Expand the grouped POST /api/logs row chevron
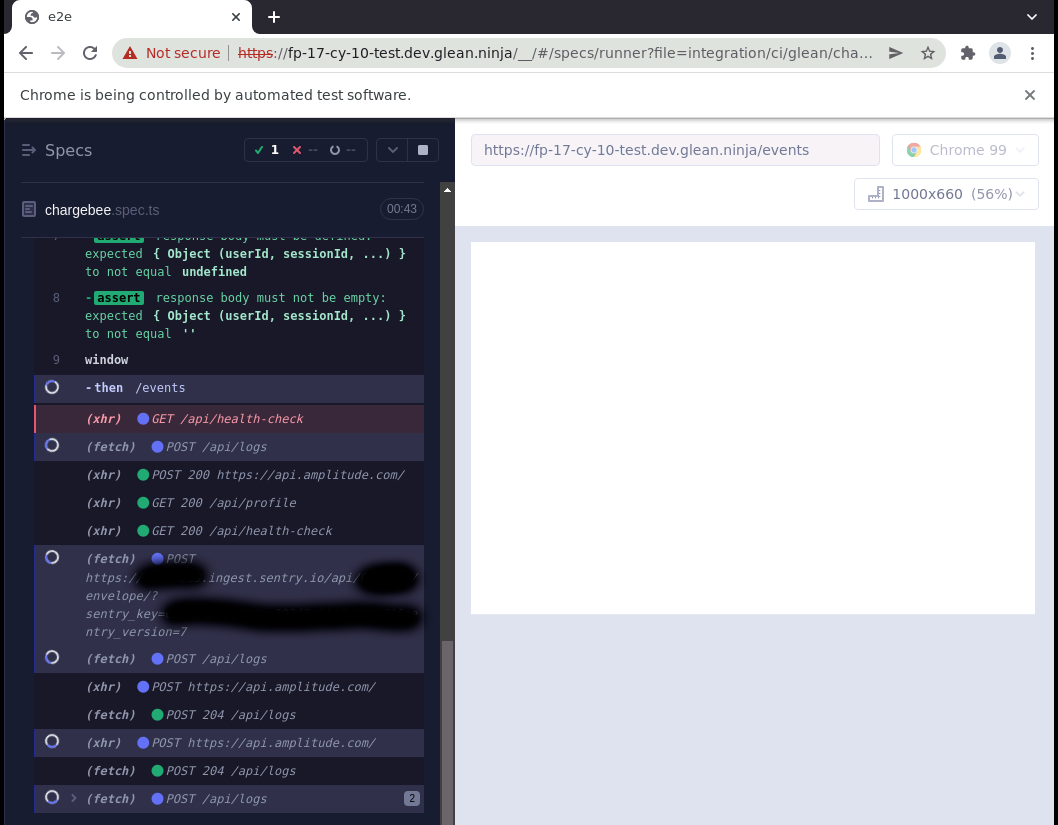The height and width of the screenshot is (825, 1058). point(74,798)
